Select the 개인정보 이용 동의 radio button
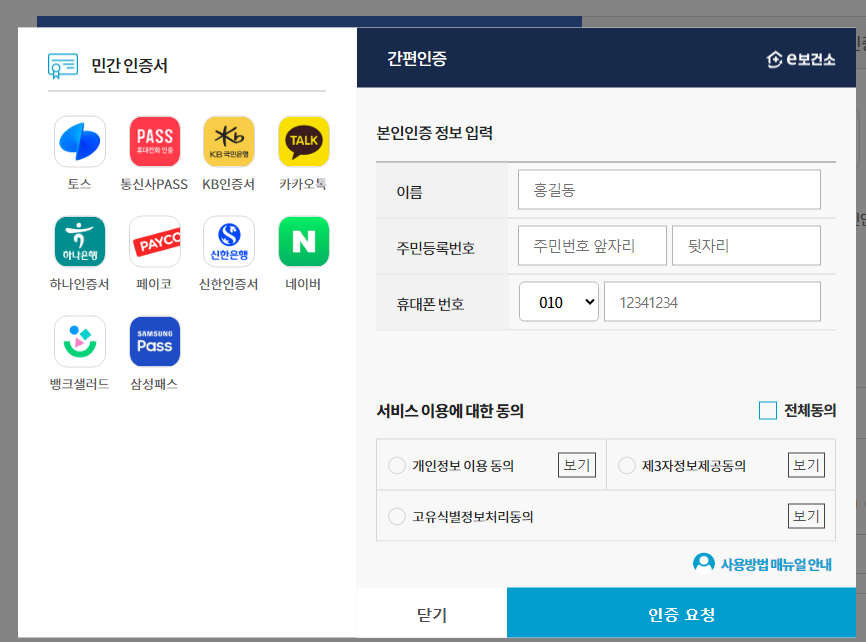Screen dimensions: 866x642 point(397,465)
